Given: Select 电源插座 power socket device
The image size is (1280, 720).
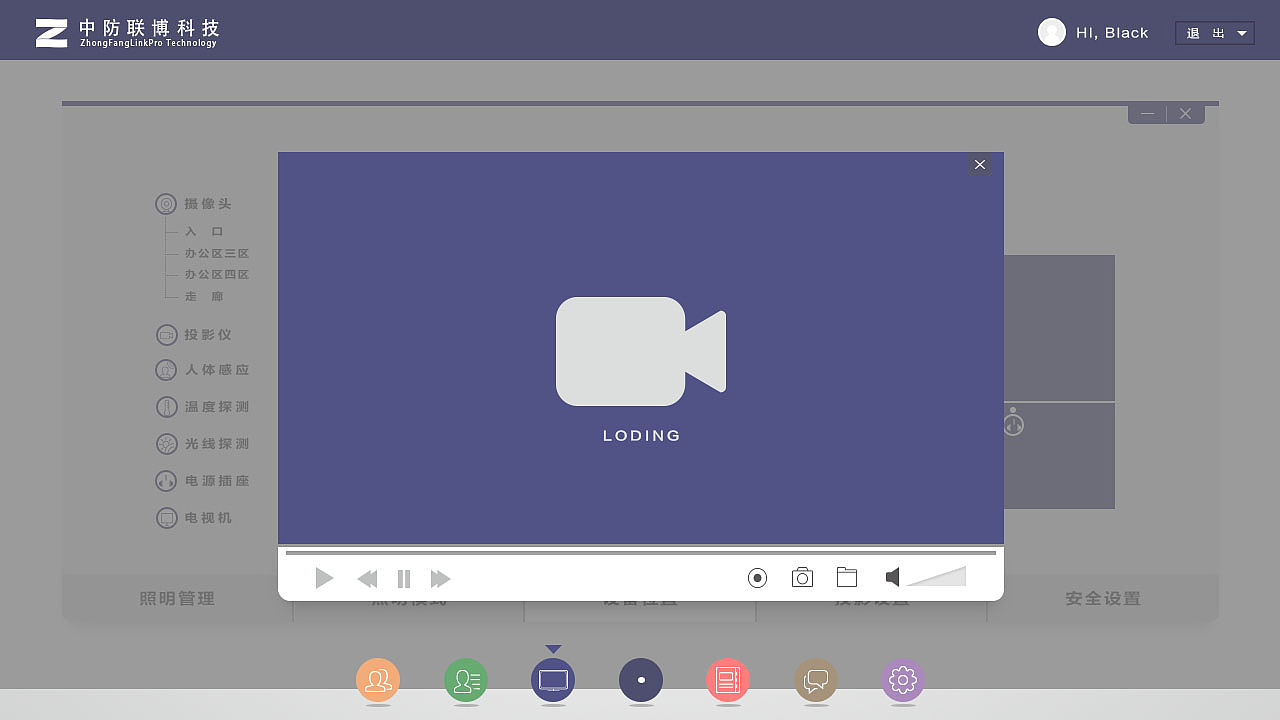Looking at the screenshot, I should pyautogui.click(x=217, y=481).
